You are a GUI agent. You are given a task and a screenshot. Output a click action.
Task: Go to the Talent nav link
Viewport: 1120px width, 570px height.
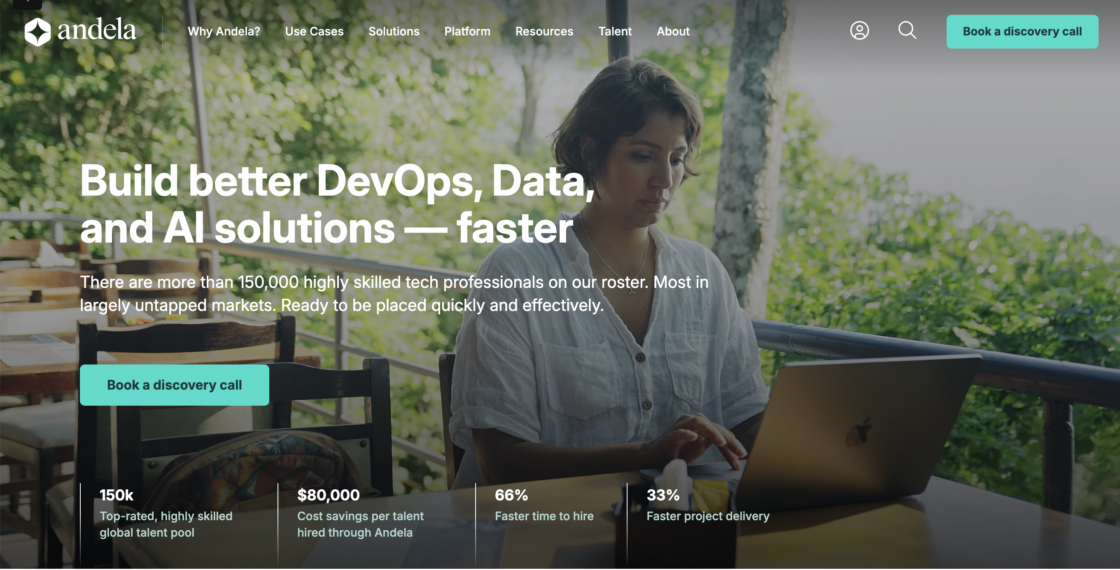[615, 31]
